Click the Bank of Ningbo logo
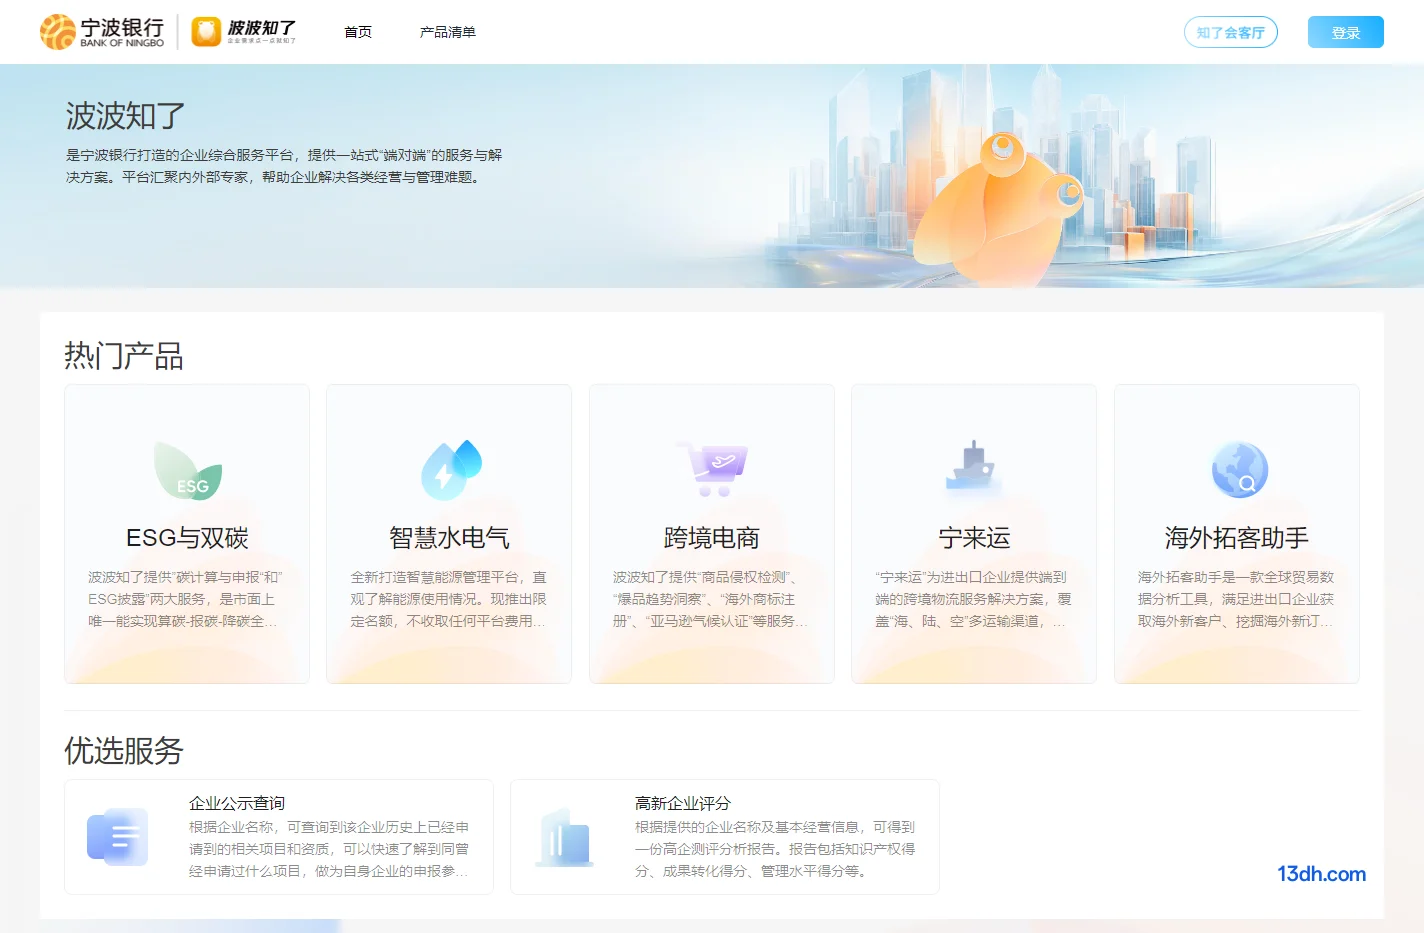1424x933 pixels. click(x=102, y=32)
